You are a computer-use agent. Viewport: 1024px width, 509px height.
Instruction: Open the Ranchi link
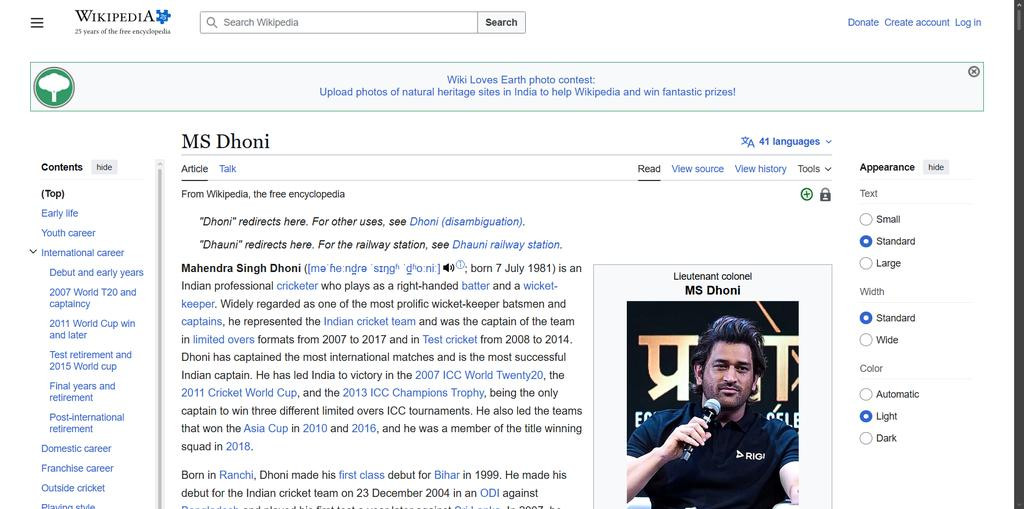236,475
